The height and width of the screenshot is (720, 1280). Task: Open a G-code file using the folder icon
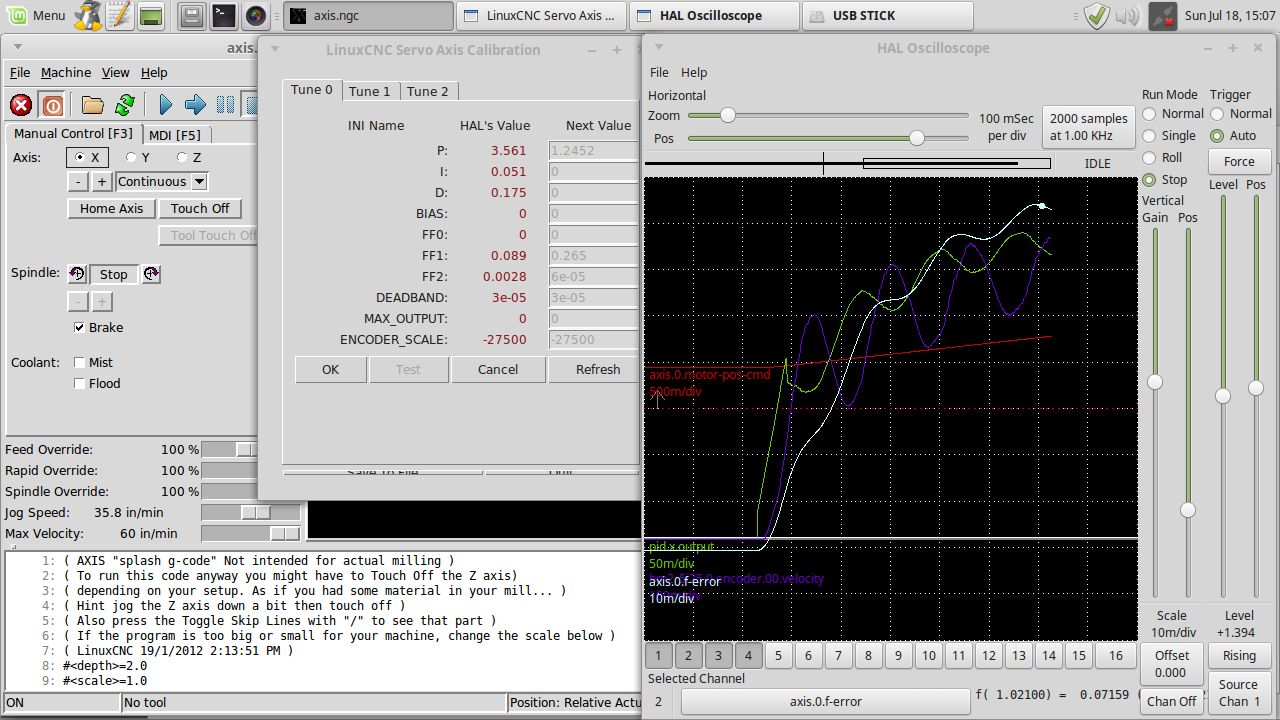93,105
